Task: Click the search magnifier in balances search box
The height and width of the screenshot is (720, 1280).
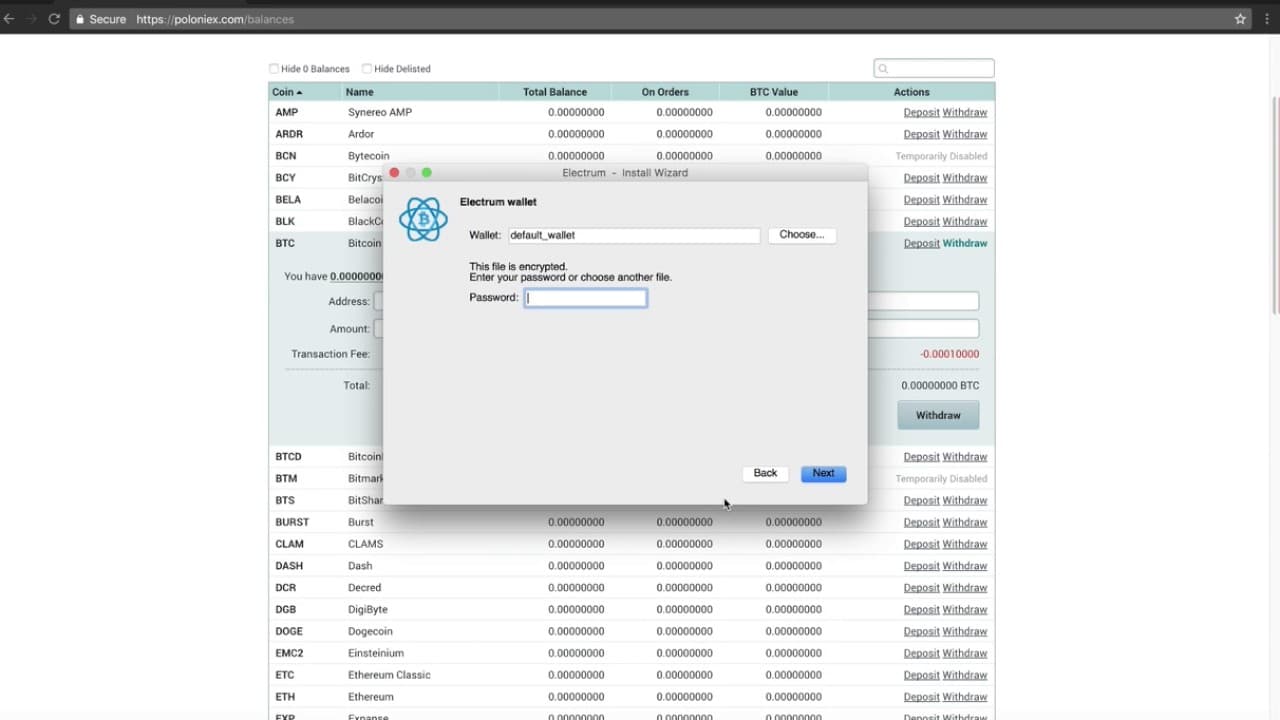Action: point(883,69)
